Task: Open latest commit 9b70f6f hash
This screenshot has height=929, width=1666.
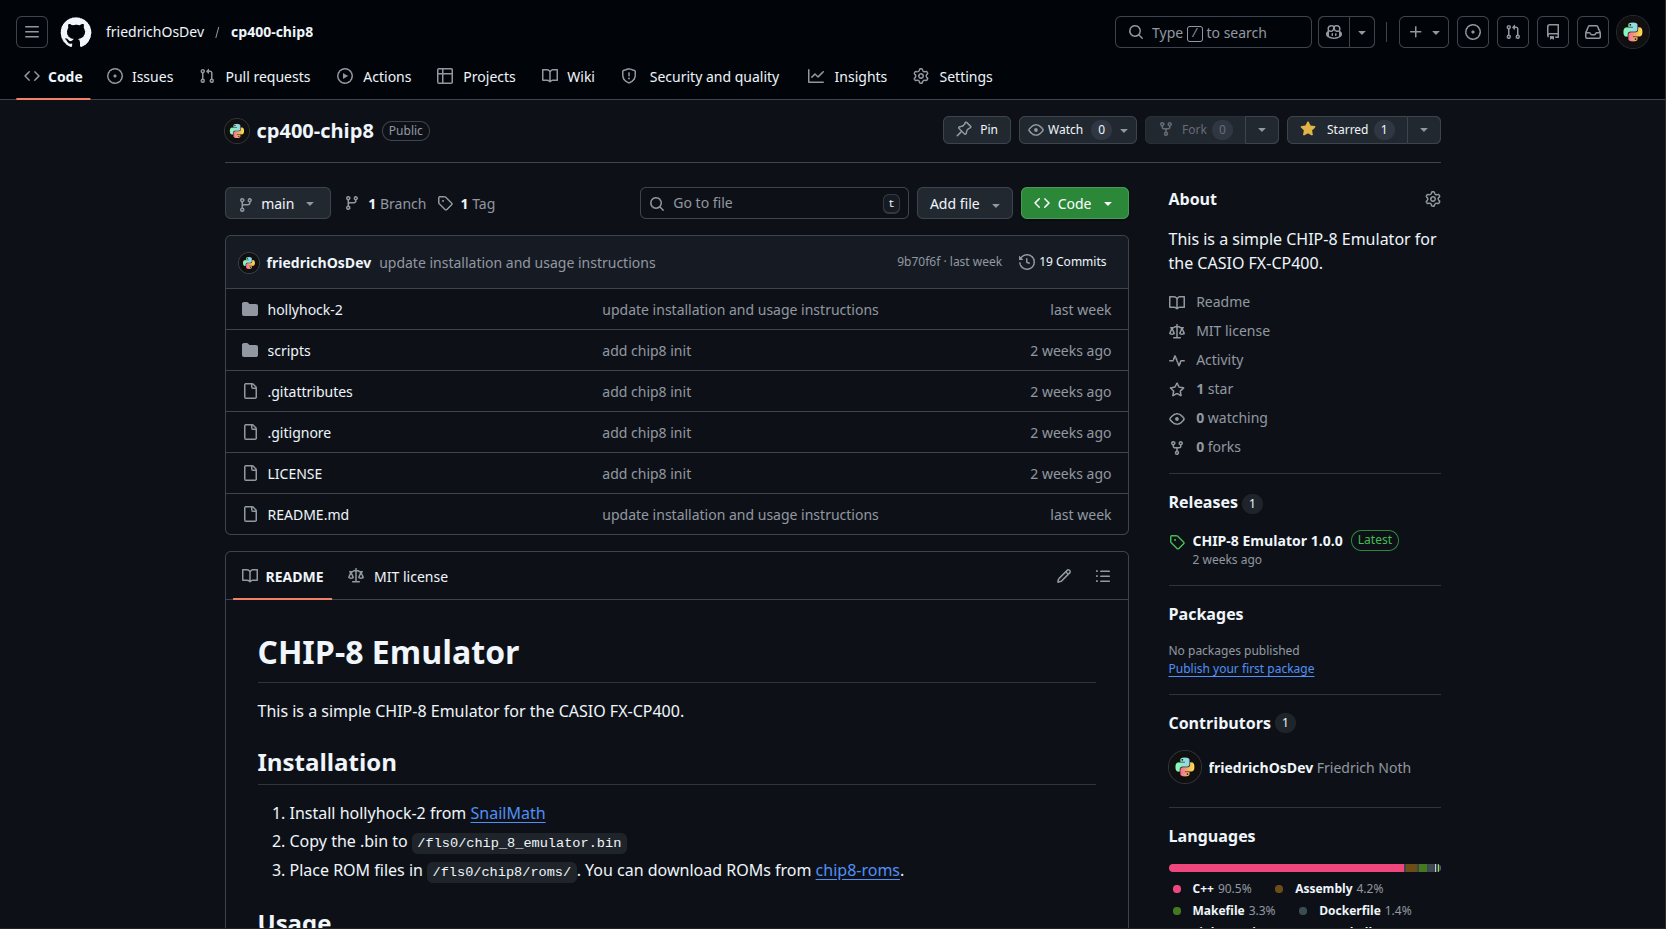Action: [x=918, y=262]
